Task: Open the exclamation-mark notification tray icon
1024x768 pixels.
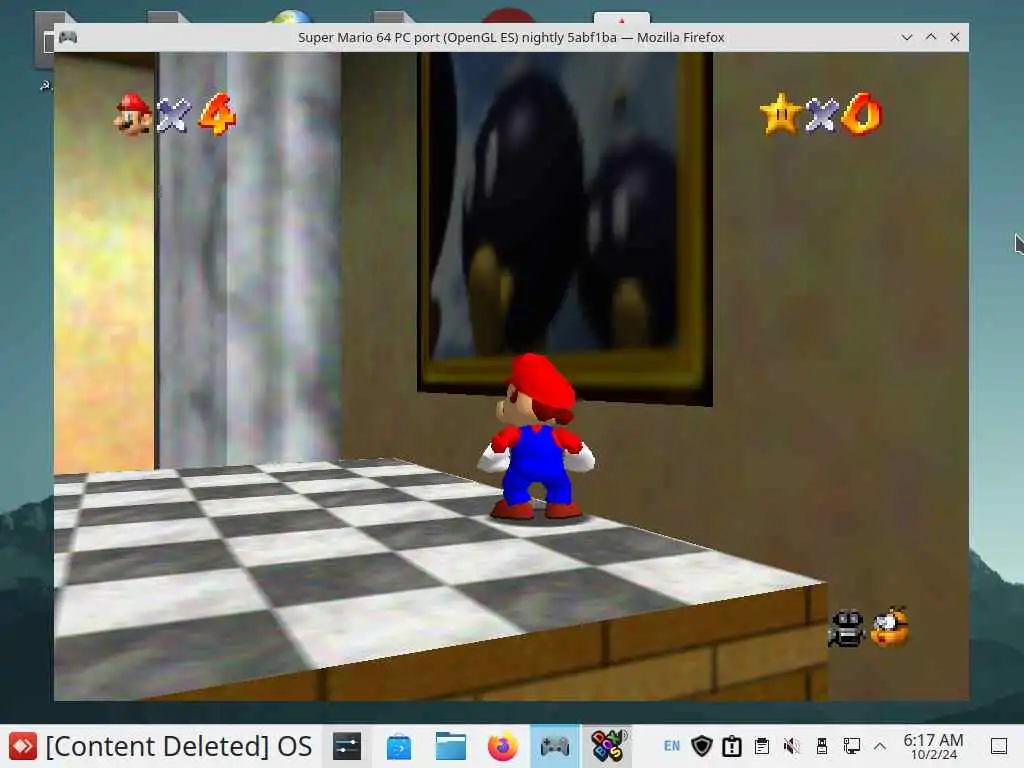Action: pos(731,746)
